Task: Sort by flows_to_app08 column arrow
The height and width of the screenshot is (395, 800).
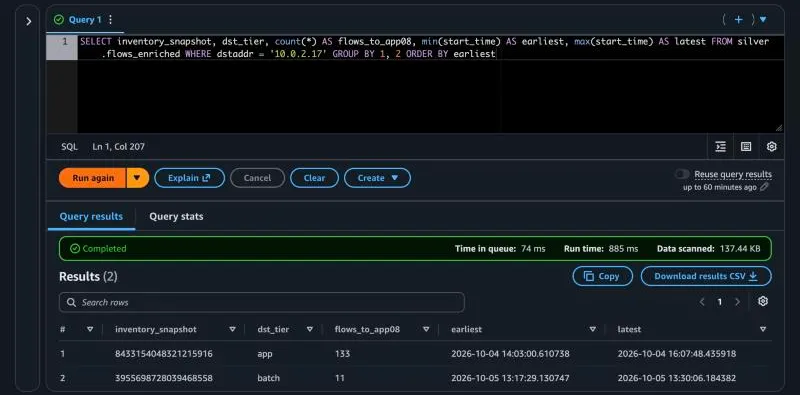Action: (x=426, y=329)
